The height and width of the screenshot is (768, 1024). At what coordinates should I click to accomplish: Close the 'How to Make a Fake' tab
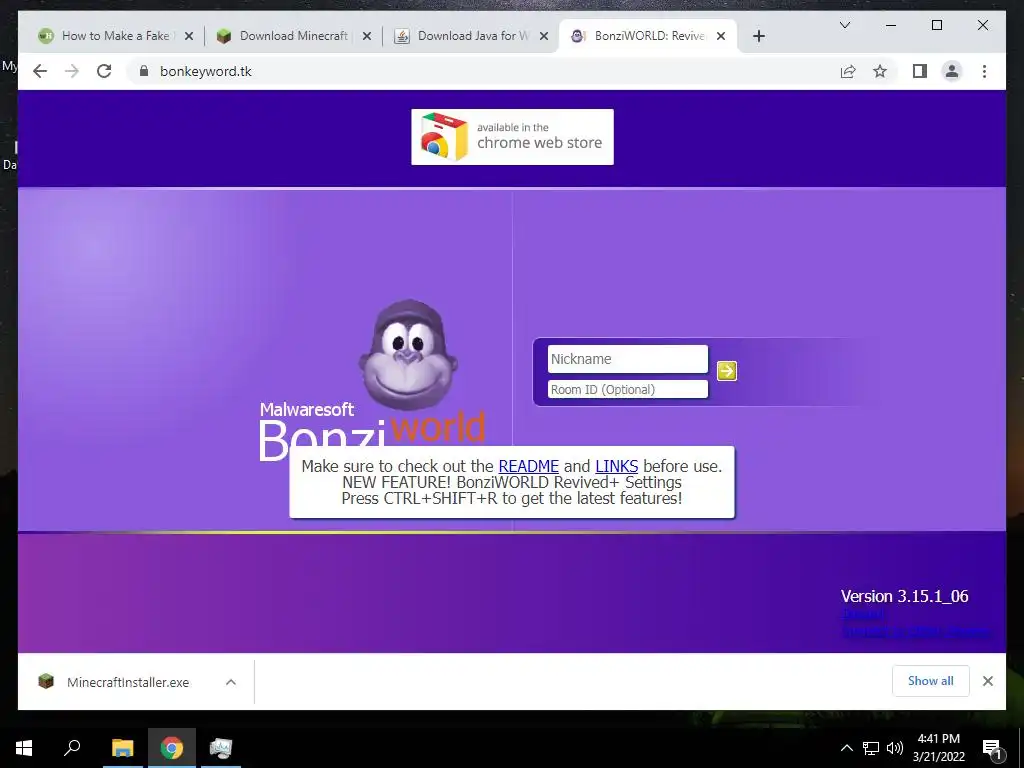coord(189,36)
